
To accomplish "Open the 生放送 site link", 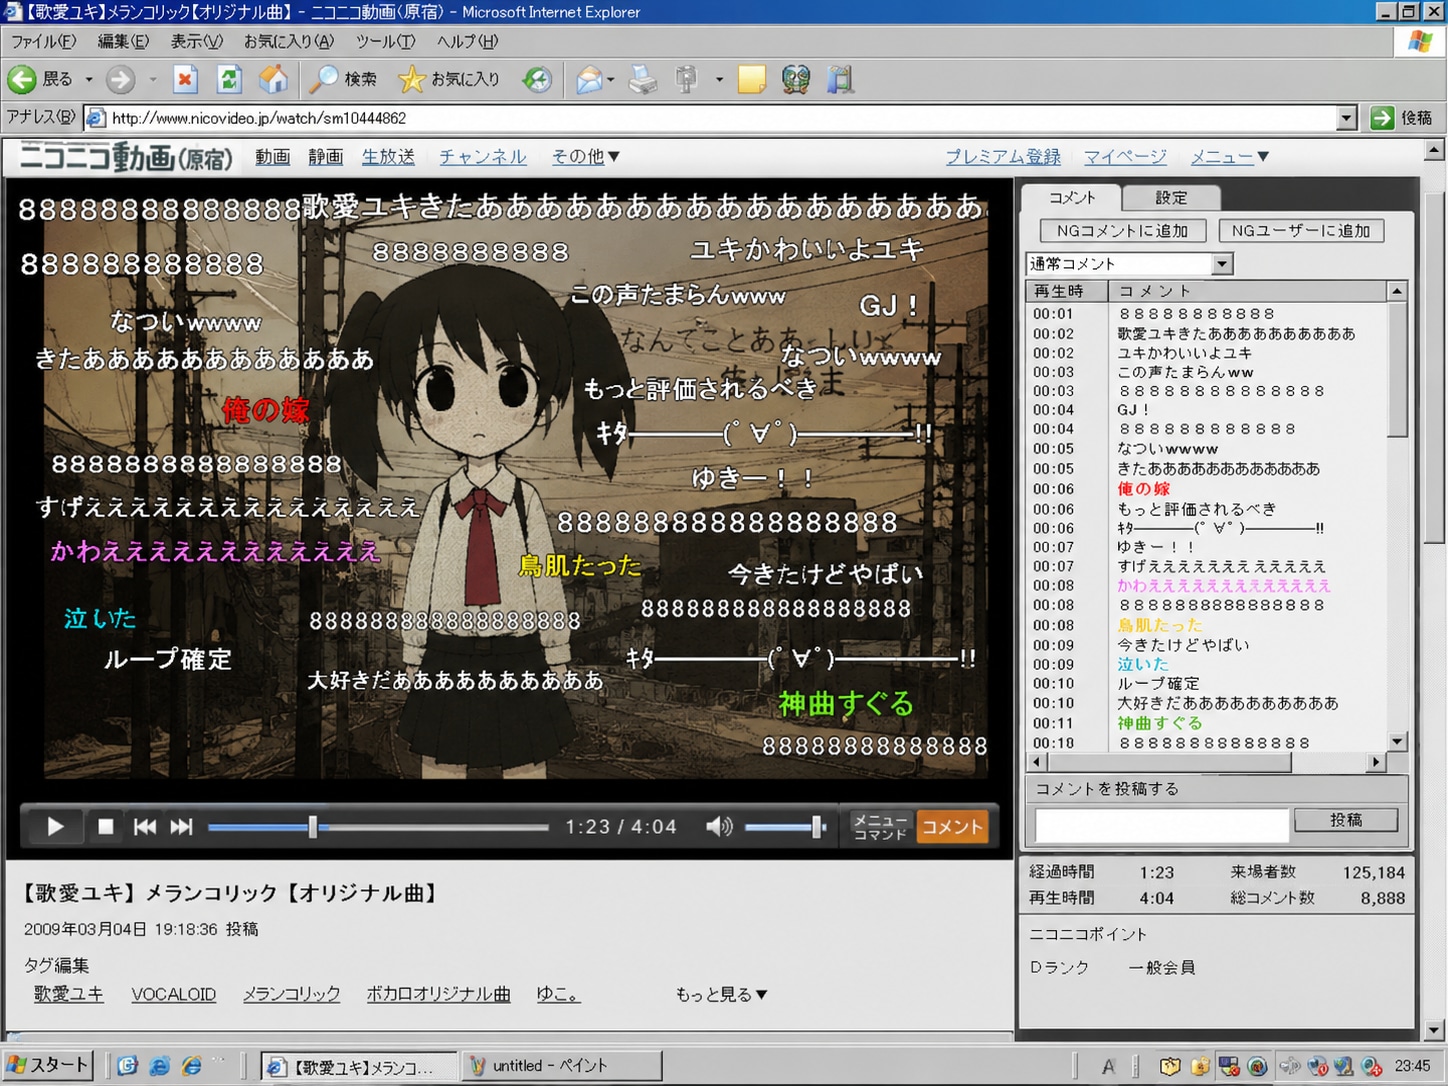I will pyautogui.click(x=388, y=157).
